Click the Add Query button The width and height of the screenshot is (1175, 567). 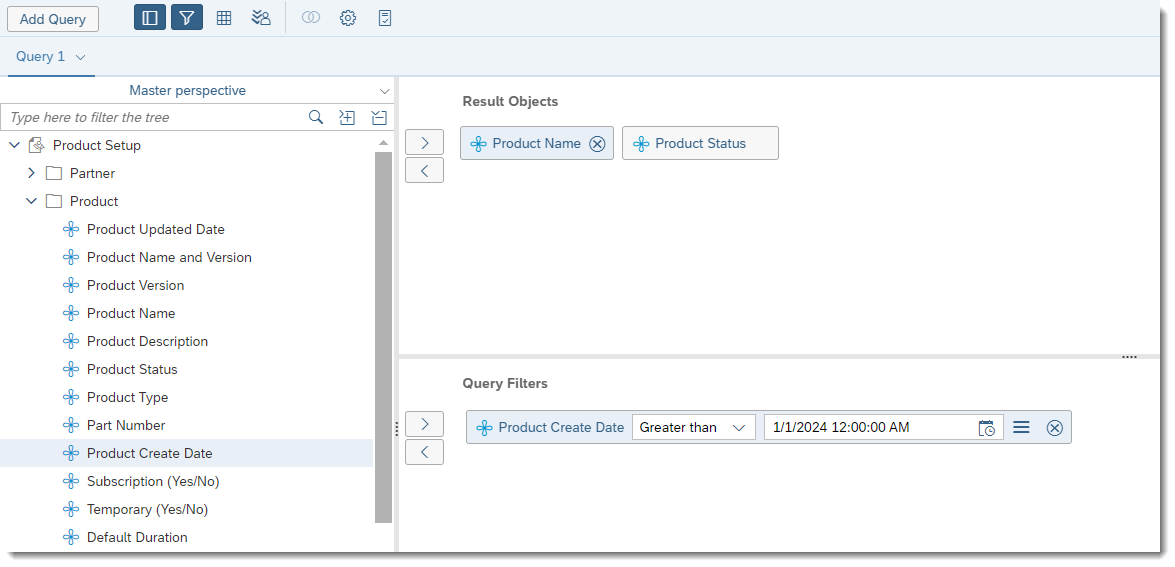pos(53,19)
